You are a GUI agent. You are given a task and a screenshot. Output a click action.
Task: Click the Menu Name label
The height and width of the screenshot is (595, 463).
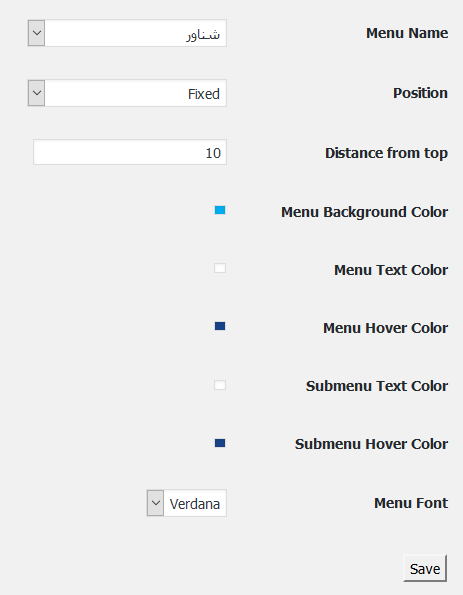pyautogui.click(x=407, y=33)
